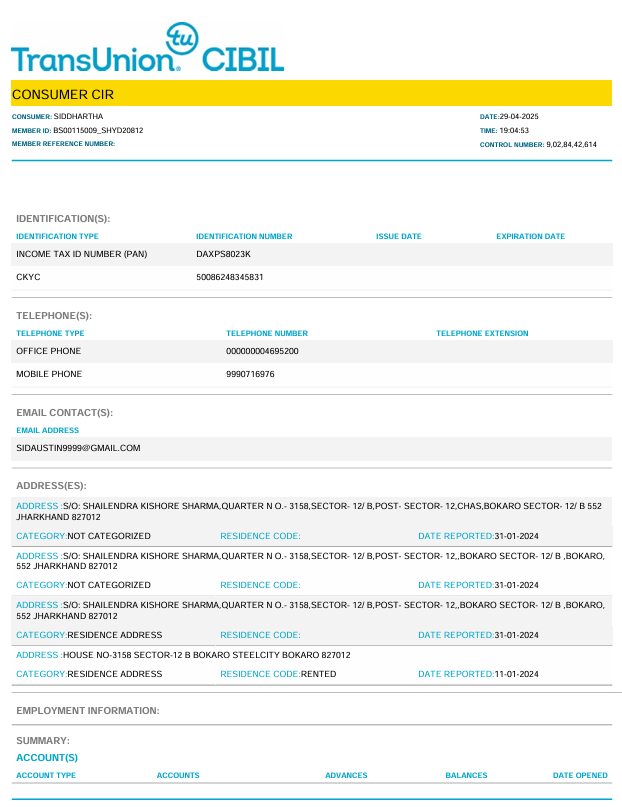Select the OFFICE PHONE row label
The image size is (622, 807).
[48, 351]
